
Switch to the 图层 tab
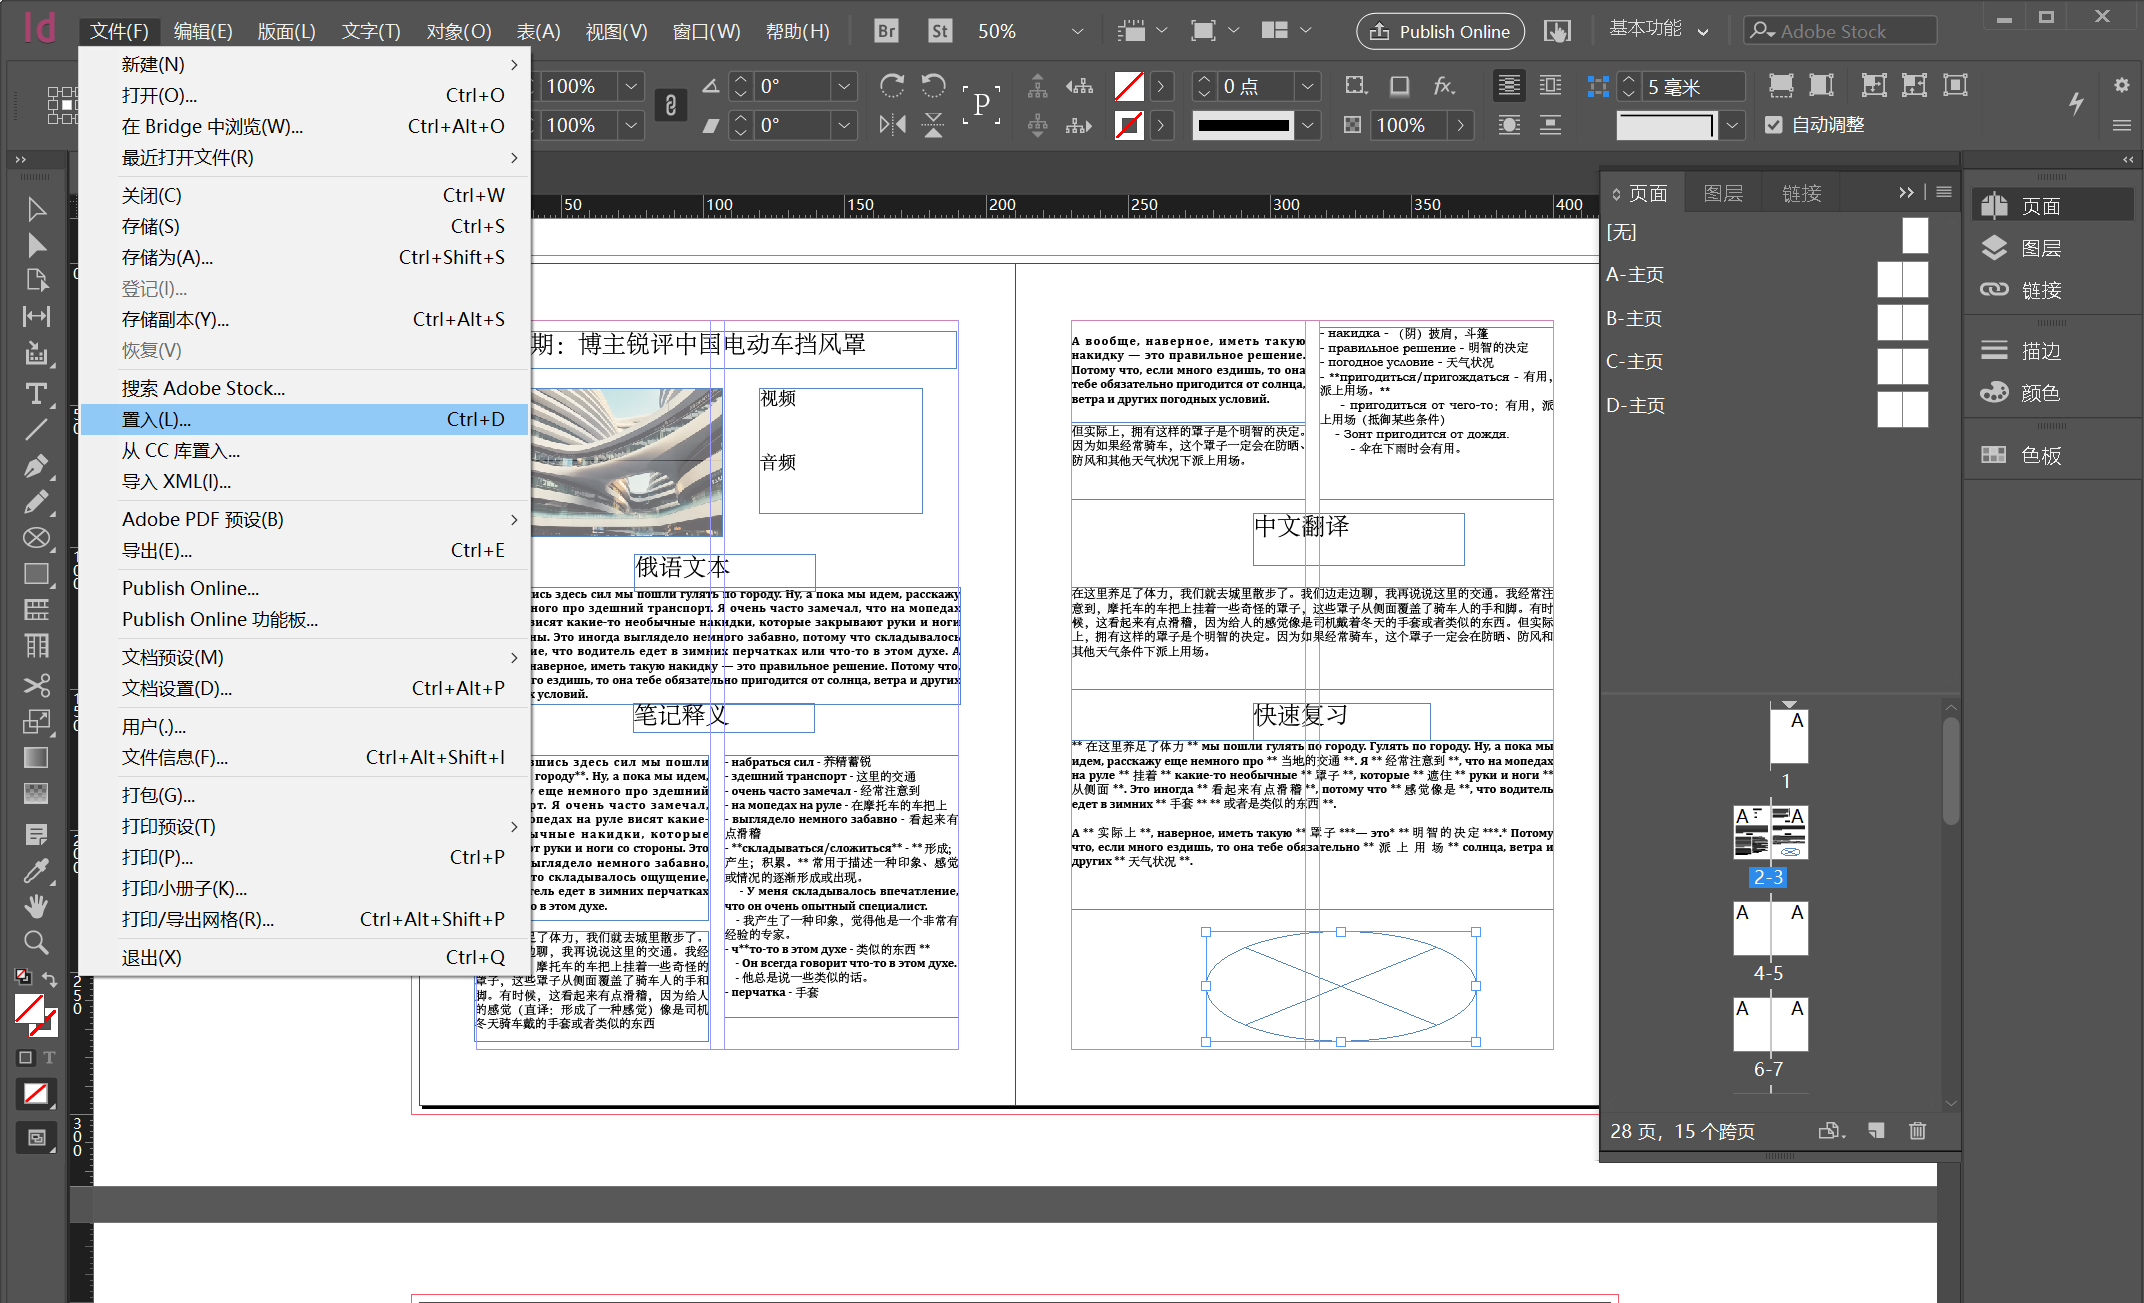point(1722,193)
